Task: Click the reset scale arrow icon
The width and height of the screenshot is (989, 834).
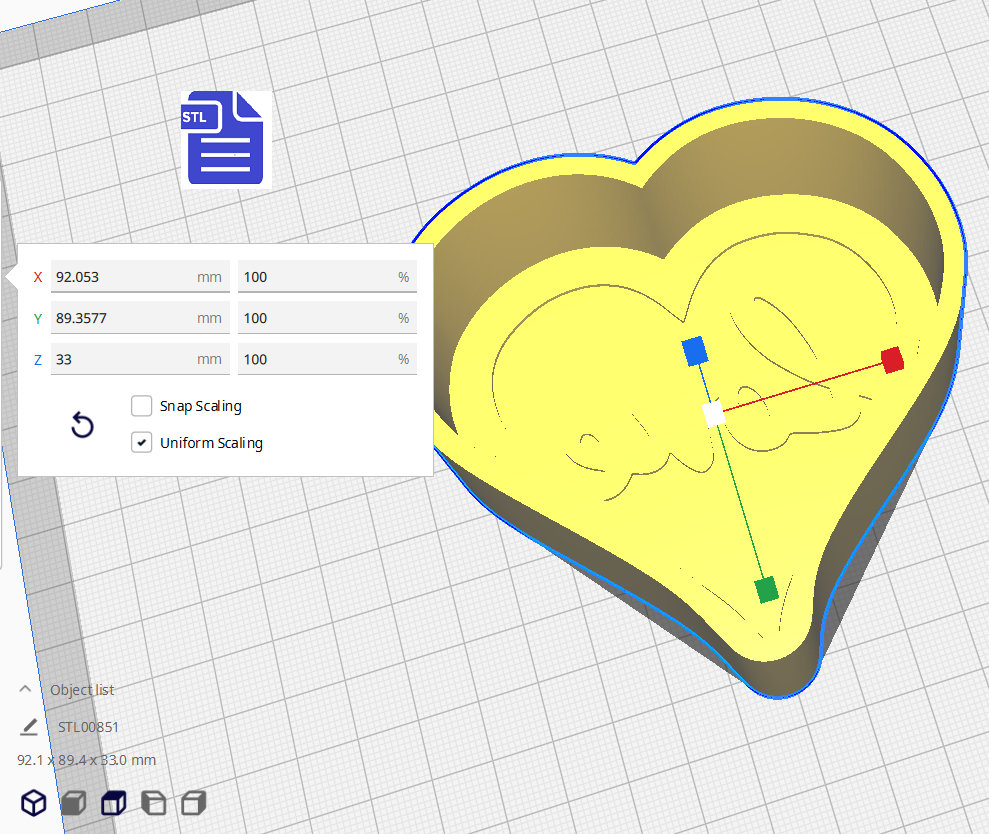Action: point(82,426)
